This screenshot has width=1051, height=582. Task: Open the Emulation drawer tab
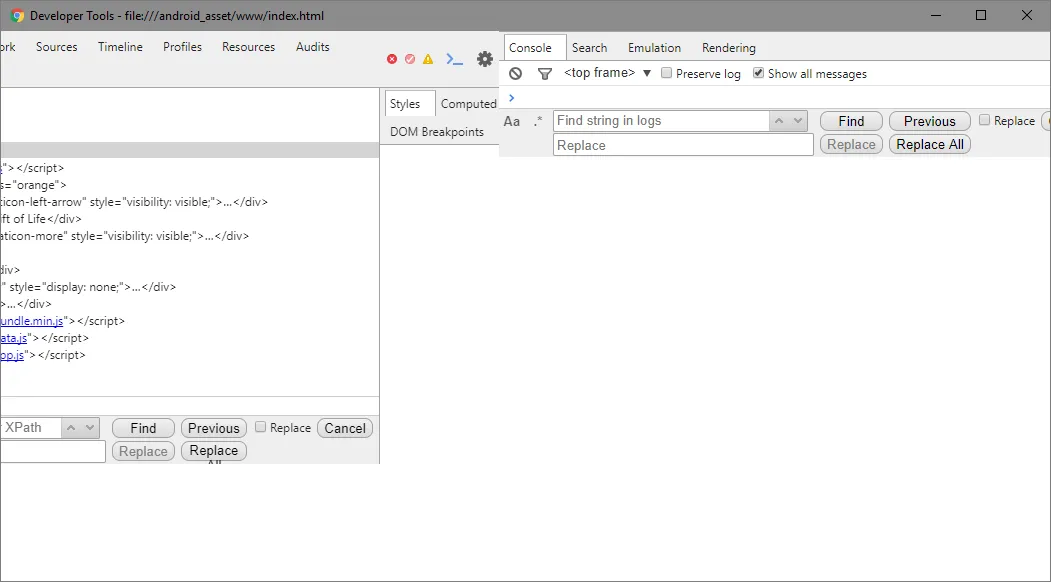(654, 48)
